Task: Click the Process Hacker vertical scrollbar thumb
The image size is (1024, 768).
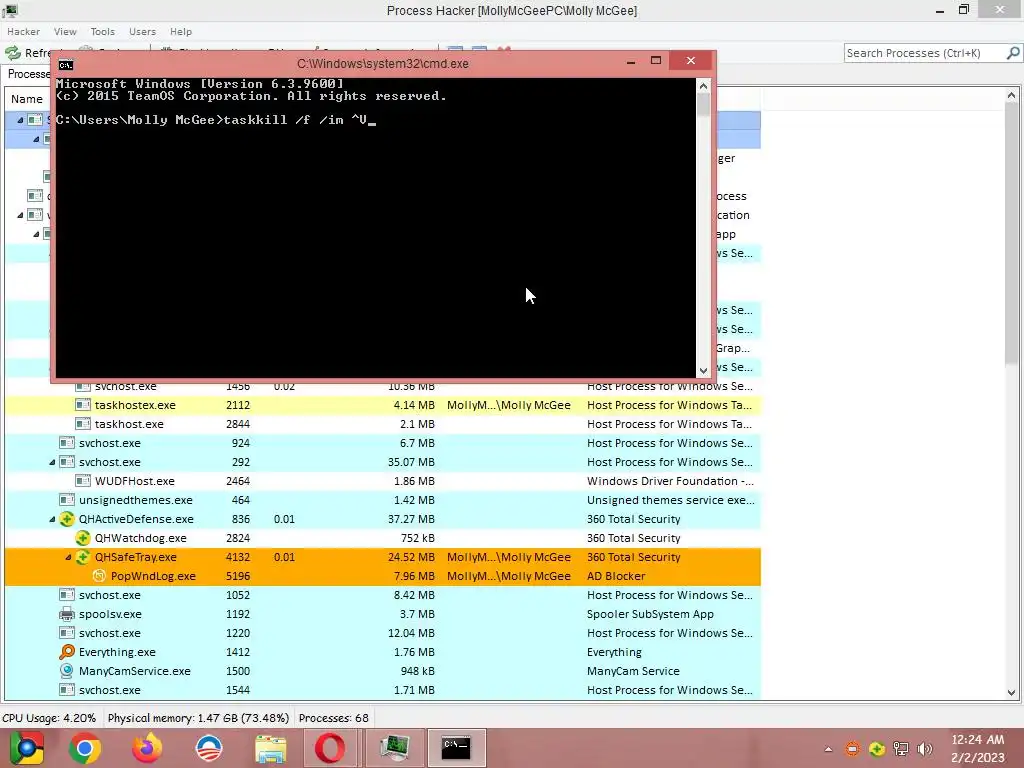Action: 1012,234
